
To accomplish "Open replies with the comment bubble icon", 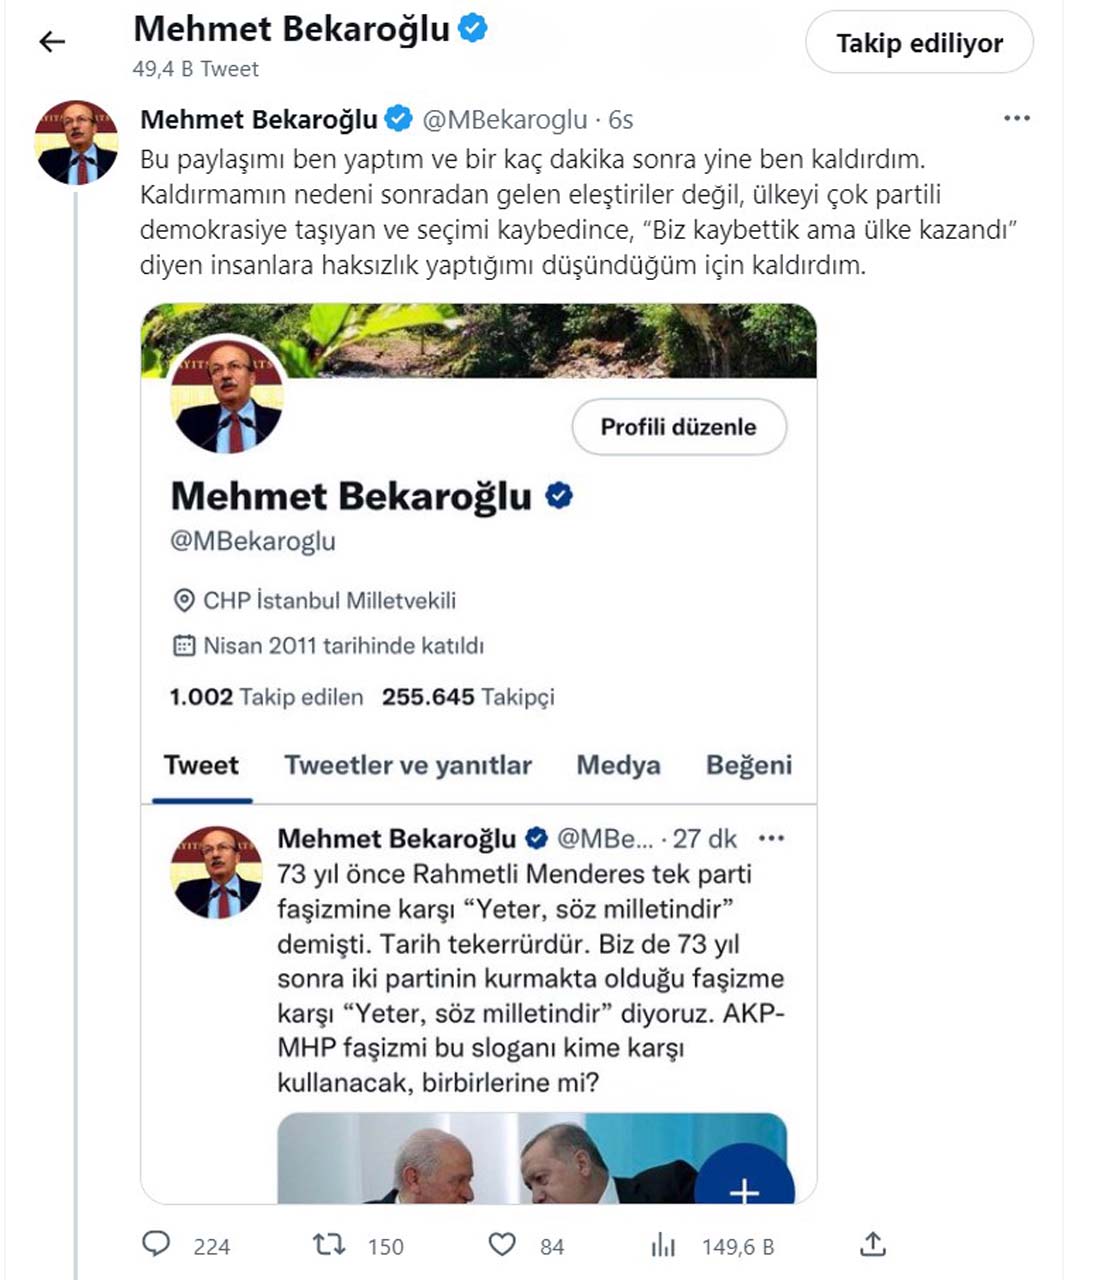I will pyautogui.click(x=158, y=1243).
